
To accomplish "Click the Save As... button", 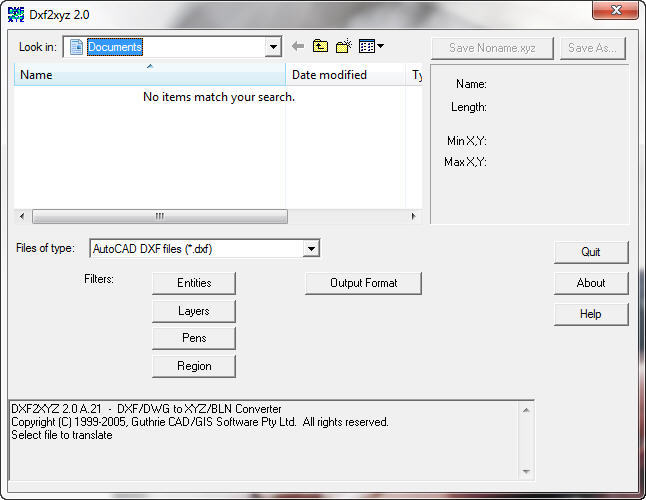I will point(592,48).
